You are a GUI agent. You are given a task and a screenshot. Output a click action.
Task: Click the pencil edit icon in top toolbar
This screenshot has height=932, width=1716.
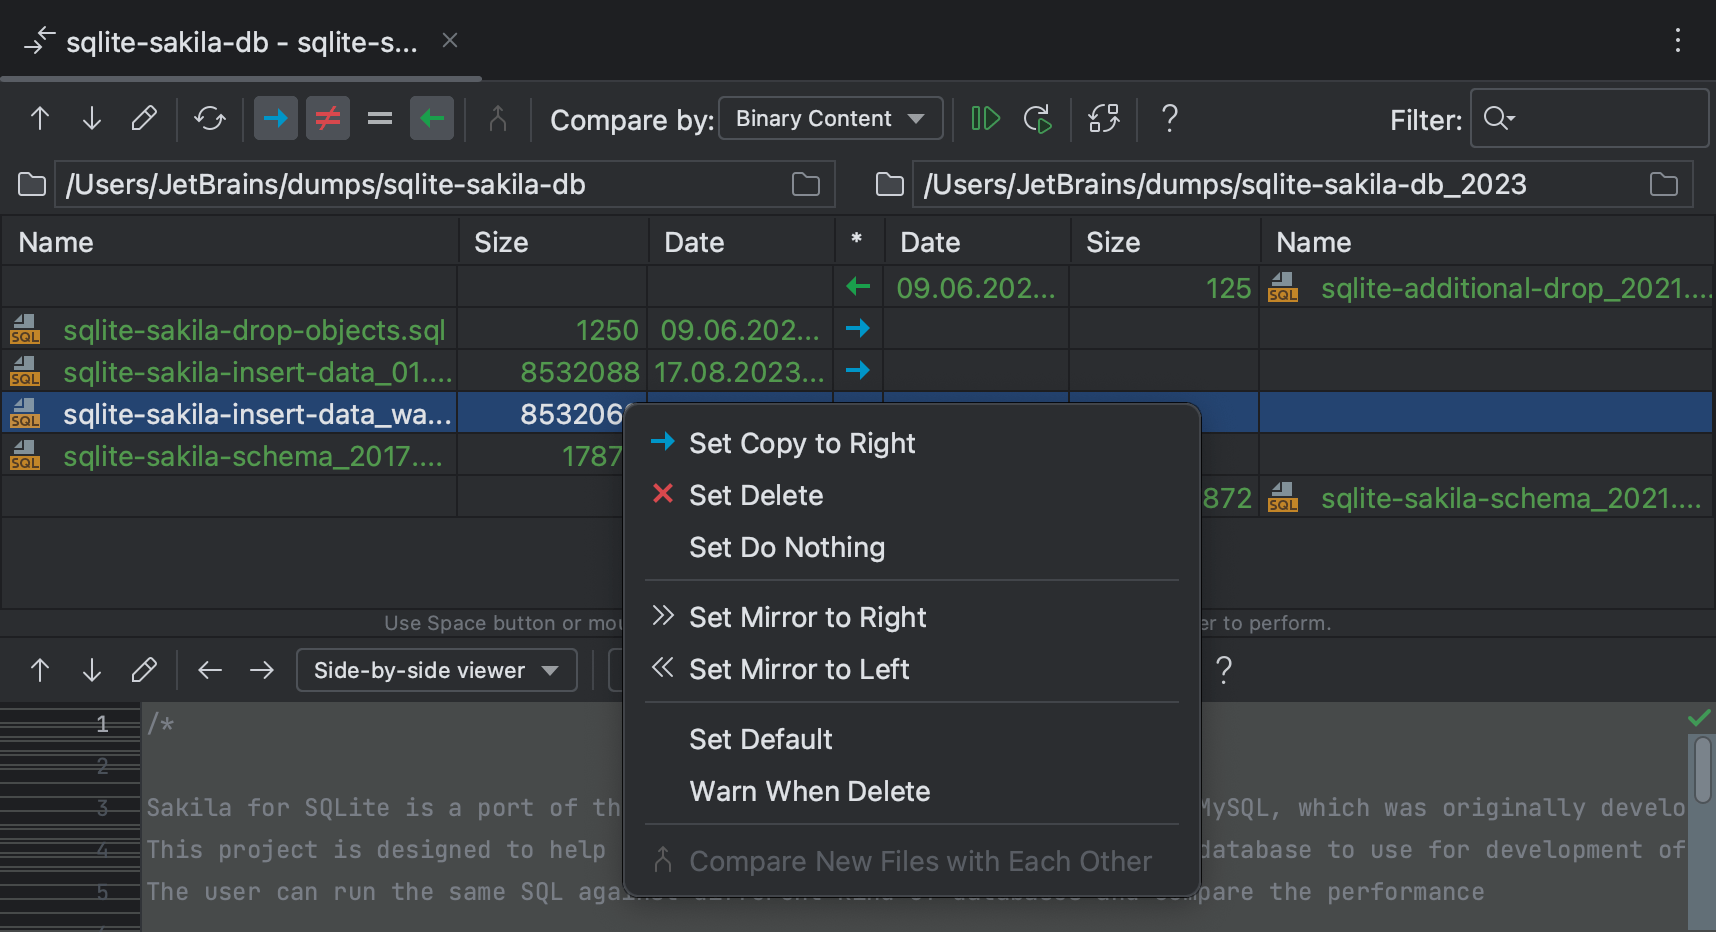point(144,118)
